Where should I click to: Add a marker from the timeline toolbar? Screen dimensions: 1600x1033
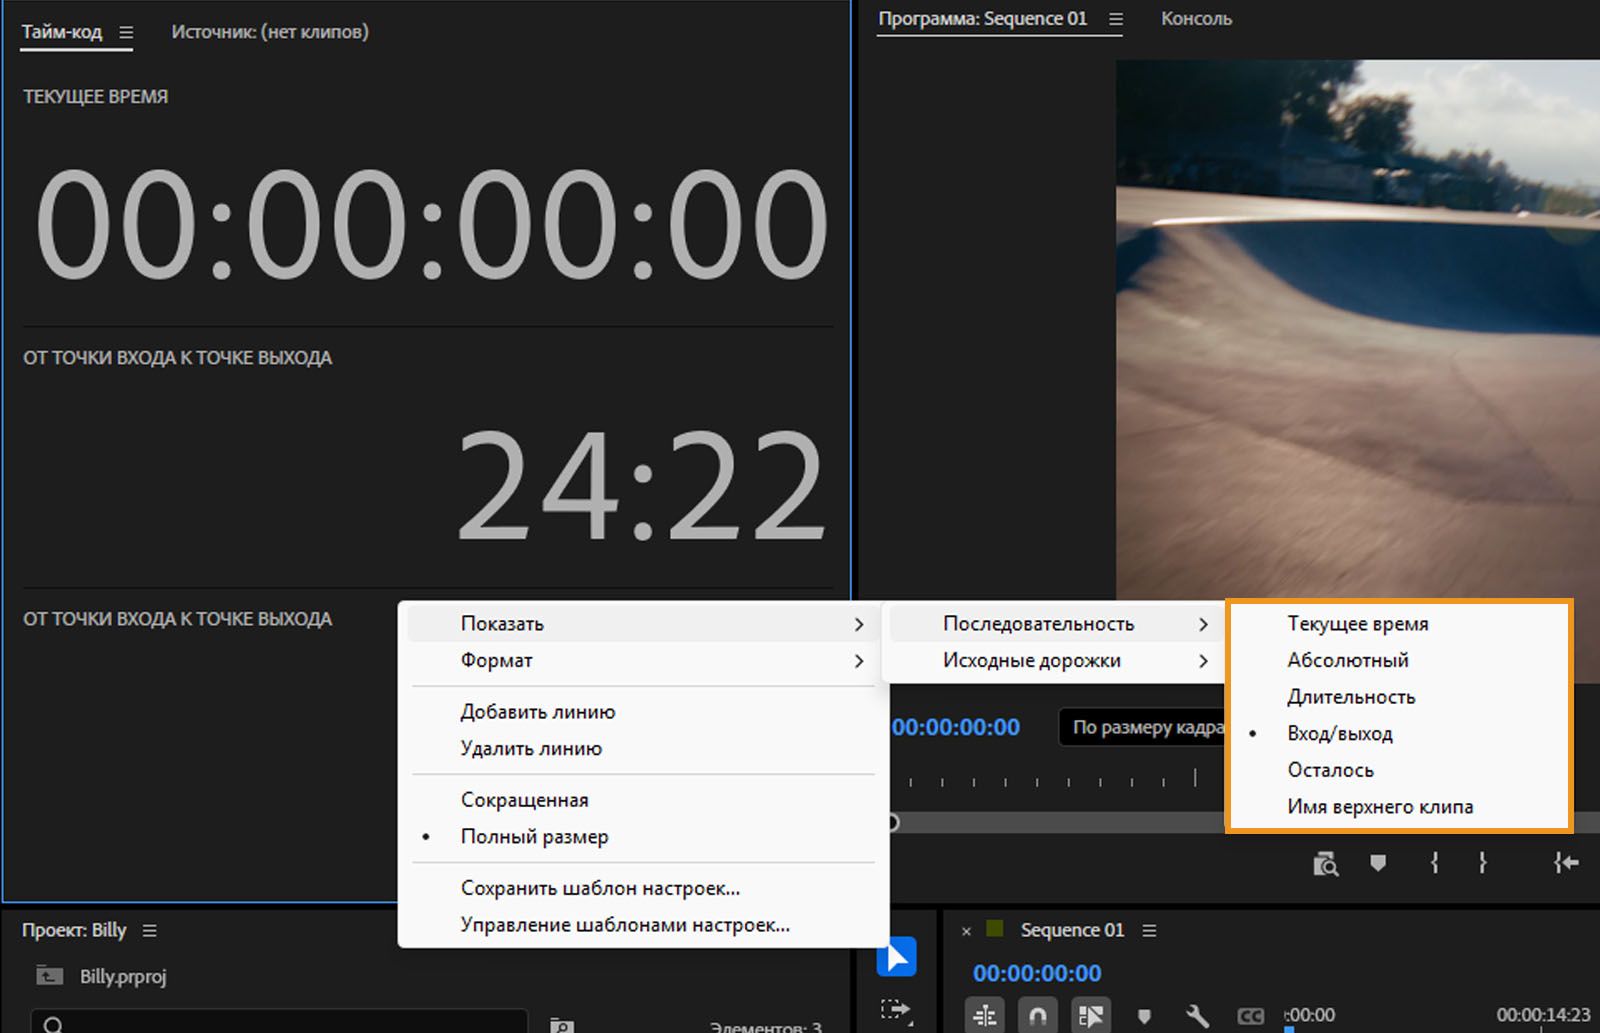[1144, 1016]
